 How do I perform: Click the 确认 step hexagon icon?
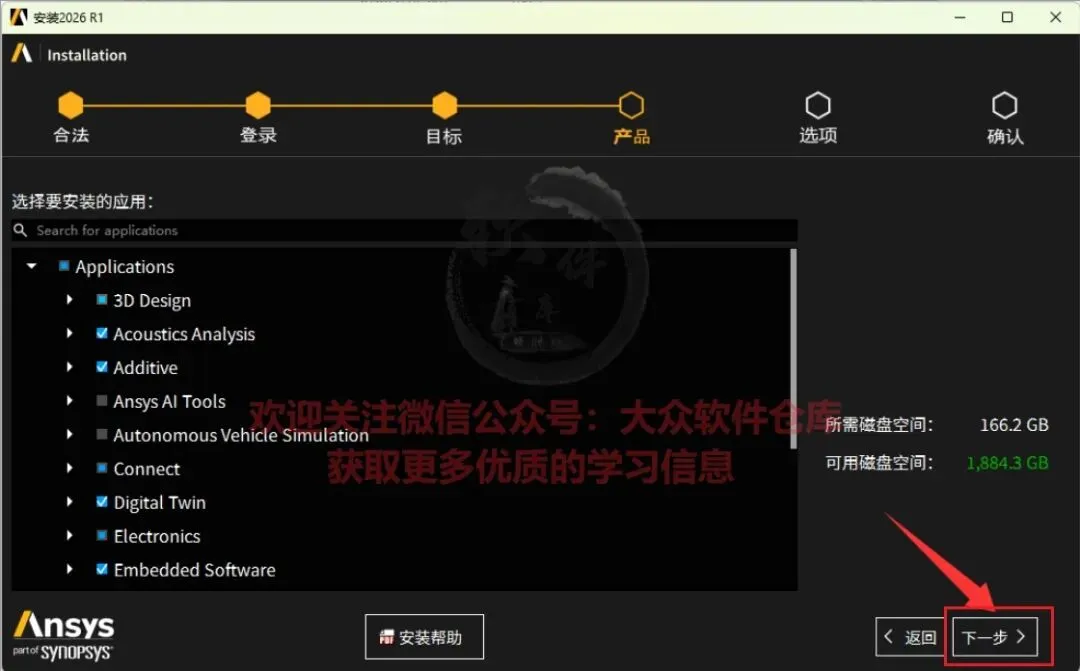pos(1004,105)
